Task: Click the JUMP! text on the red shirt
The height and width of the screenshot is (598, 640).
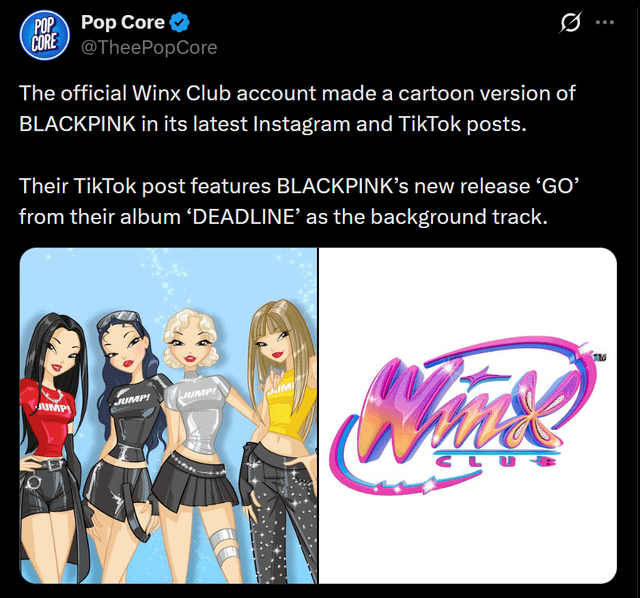Action: [55, 408]
